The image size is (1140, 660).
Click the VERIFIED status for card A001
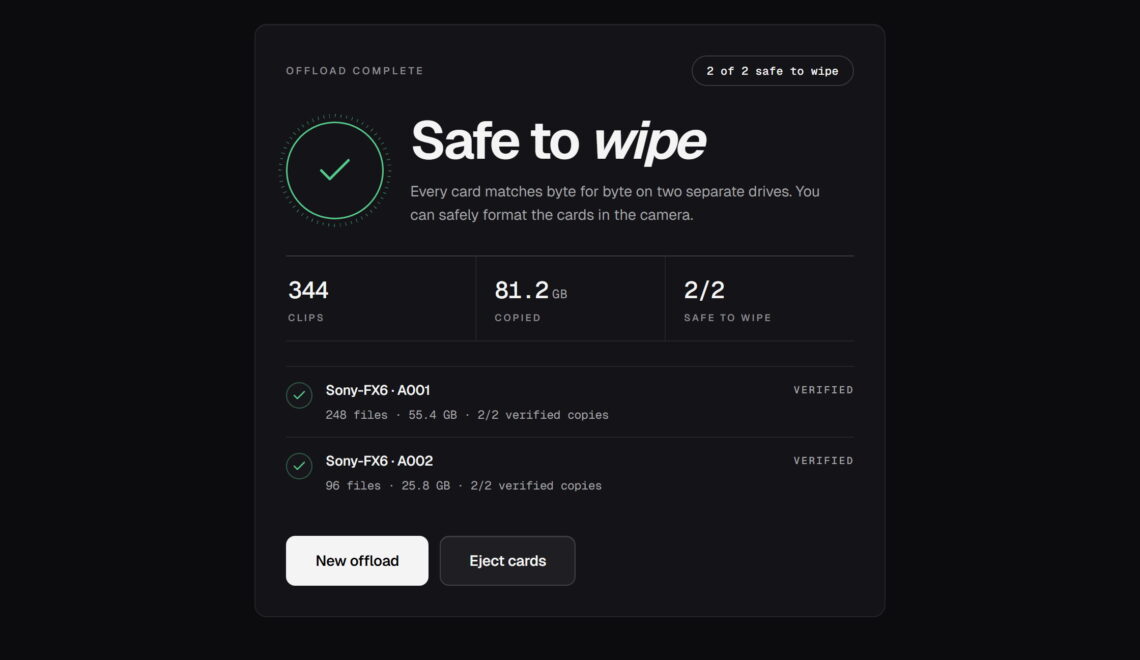tap(823, 390)
